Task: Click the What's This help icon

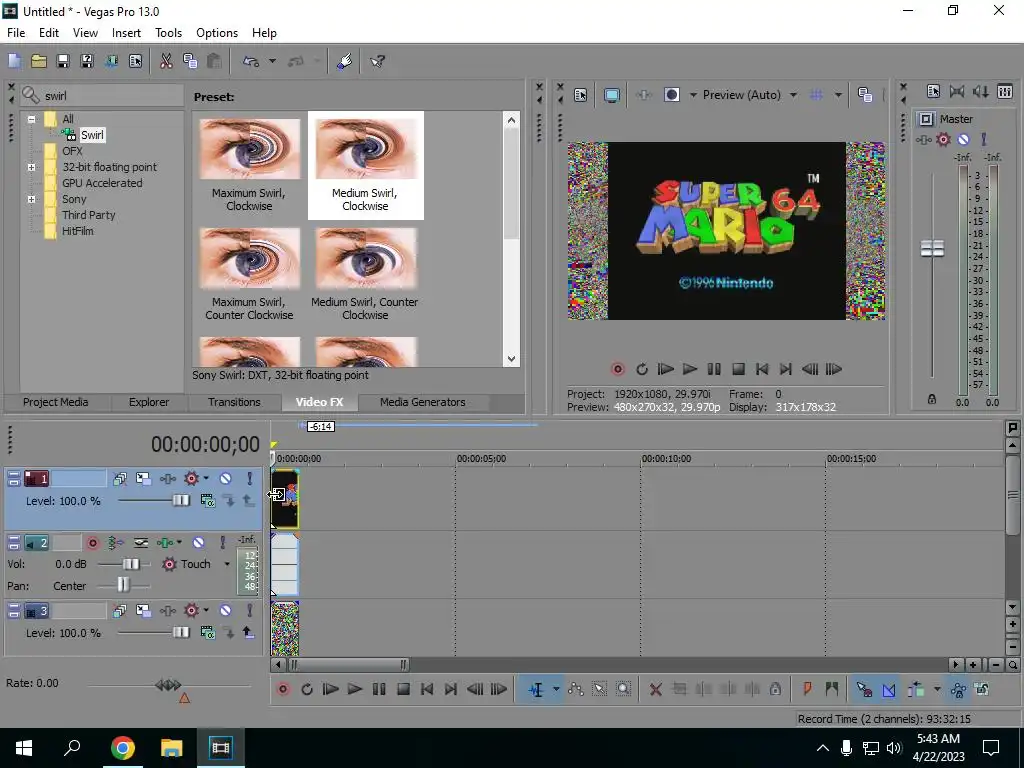Action: click(x=377, y=61)
